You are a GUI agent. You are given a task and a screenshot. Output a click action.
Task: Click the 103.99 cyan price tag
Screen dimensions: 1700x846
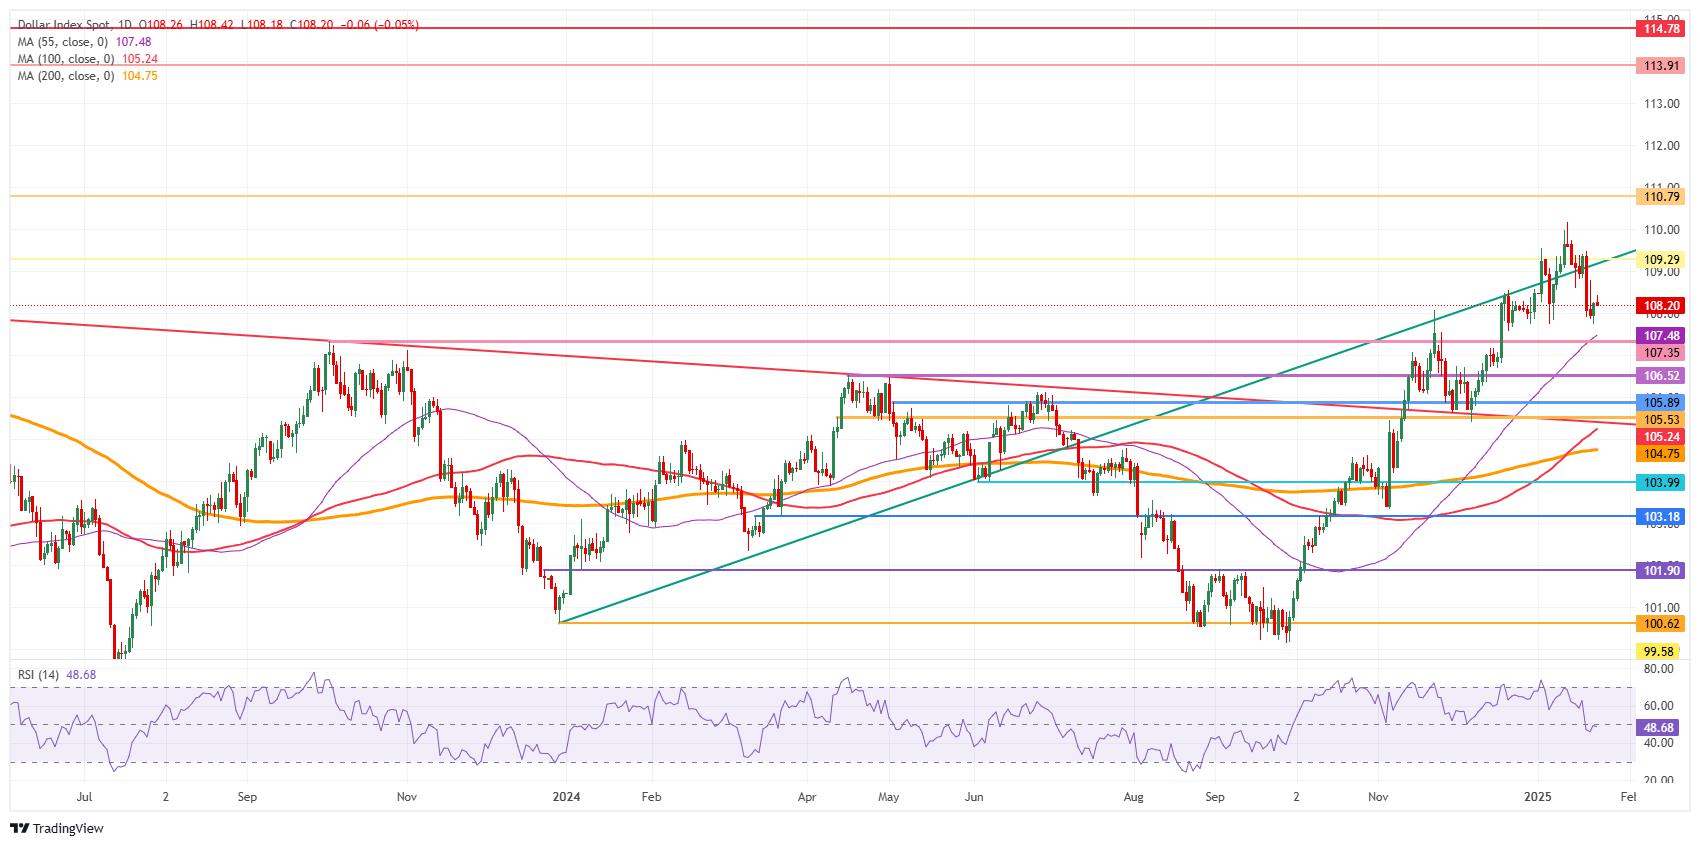1661,483
